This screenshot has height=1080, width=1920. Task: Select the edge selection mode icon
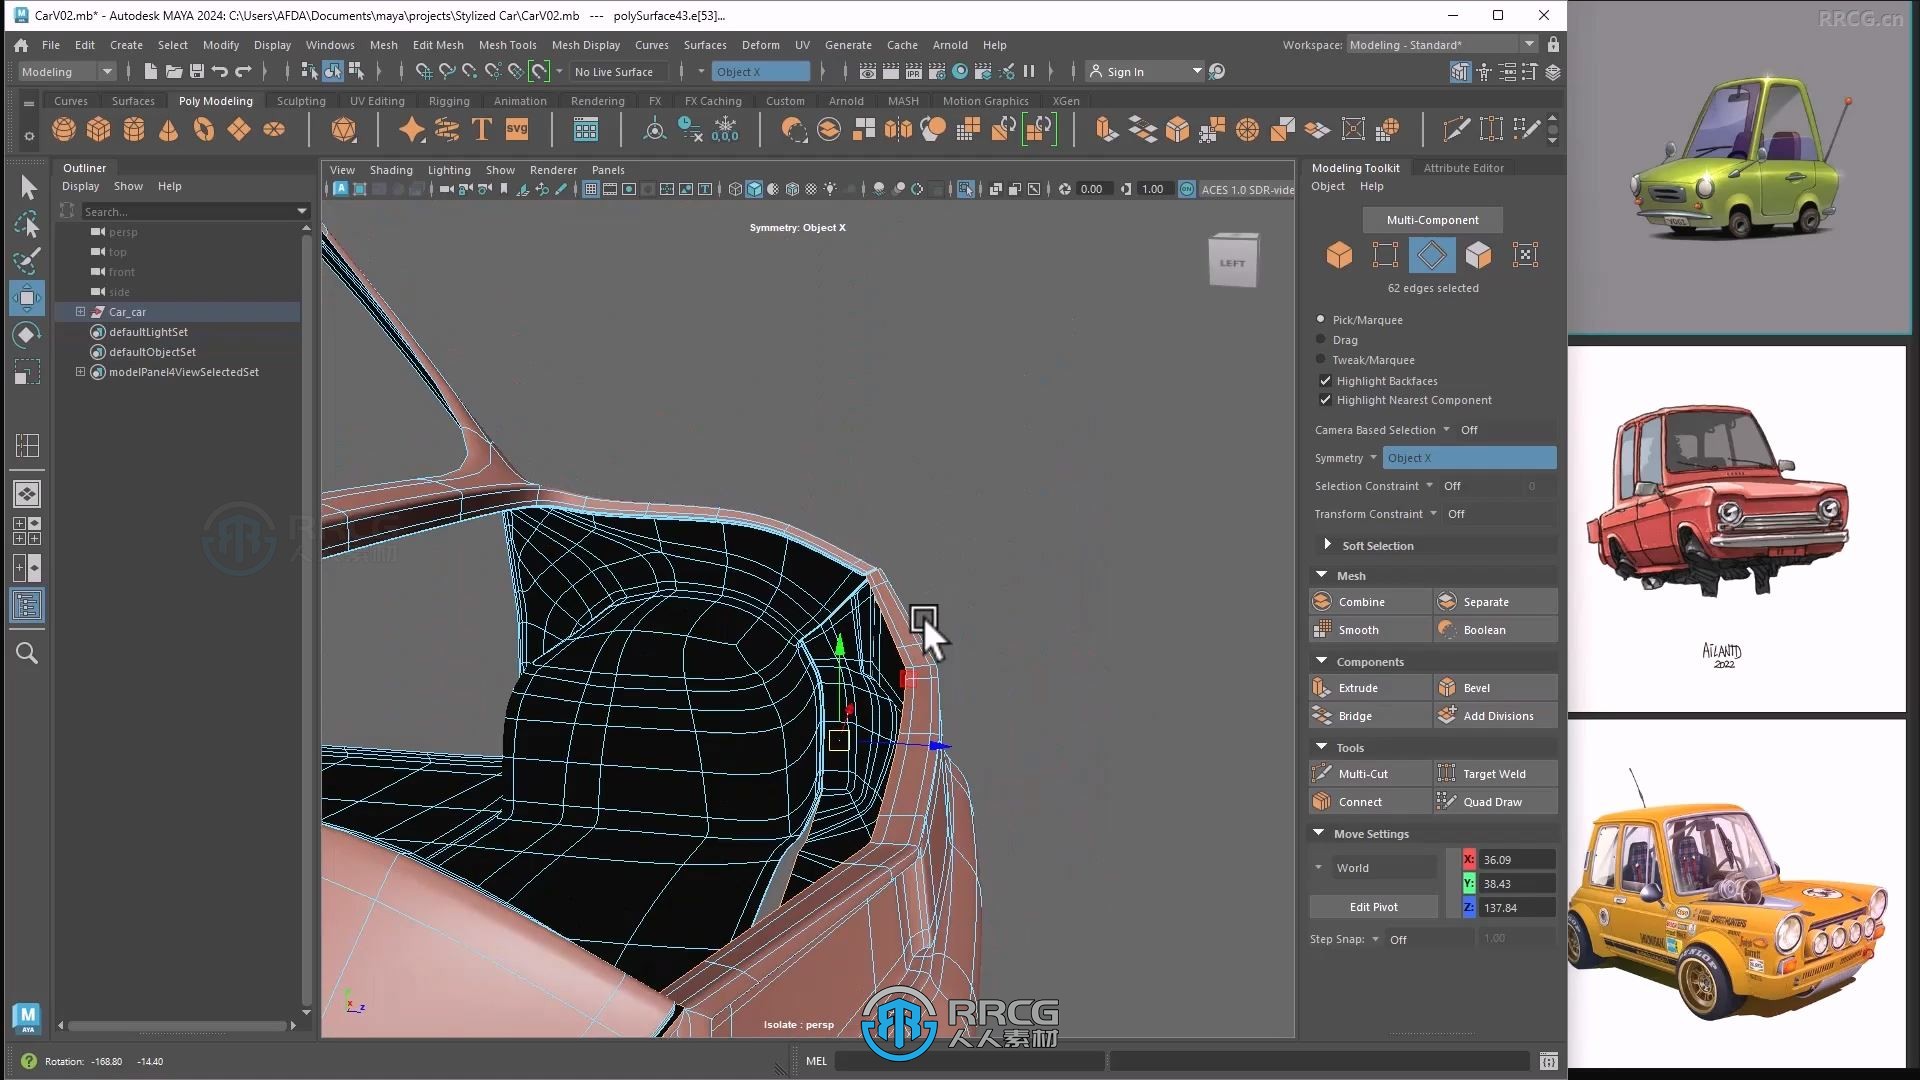point(1431,255)
